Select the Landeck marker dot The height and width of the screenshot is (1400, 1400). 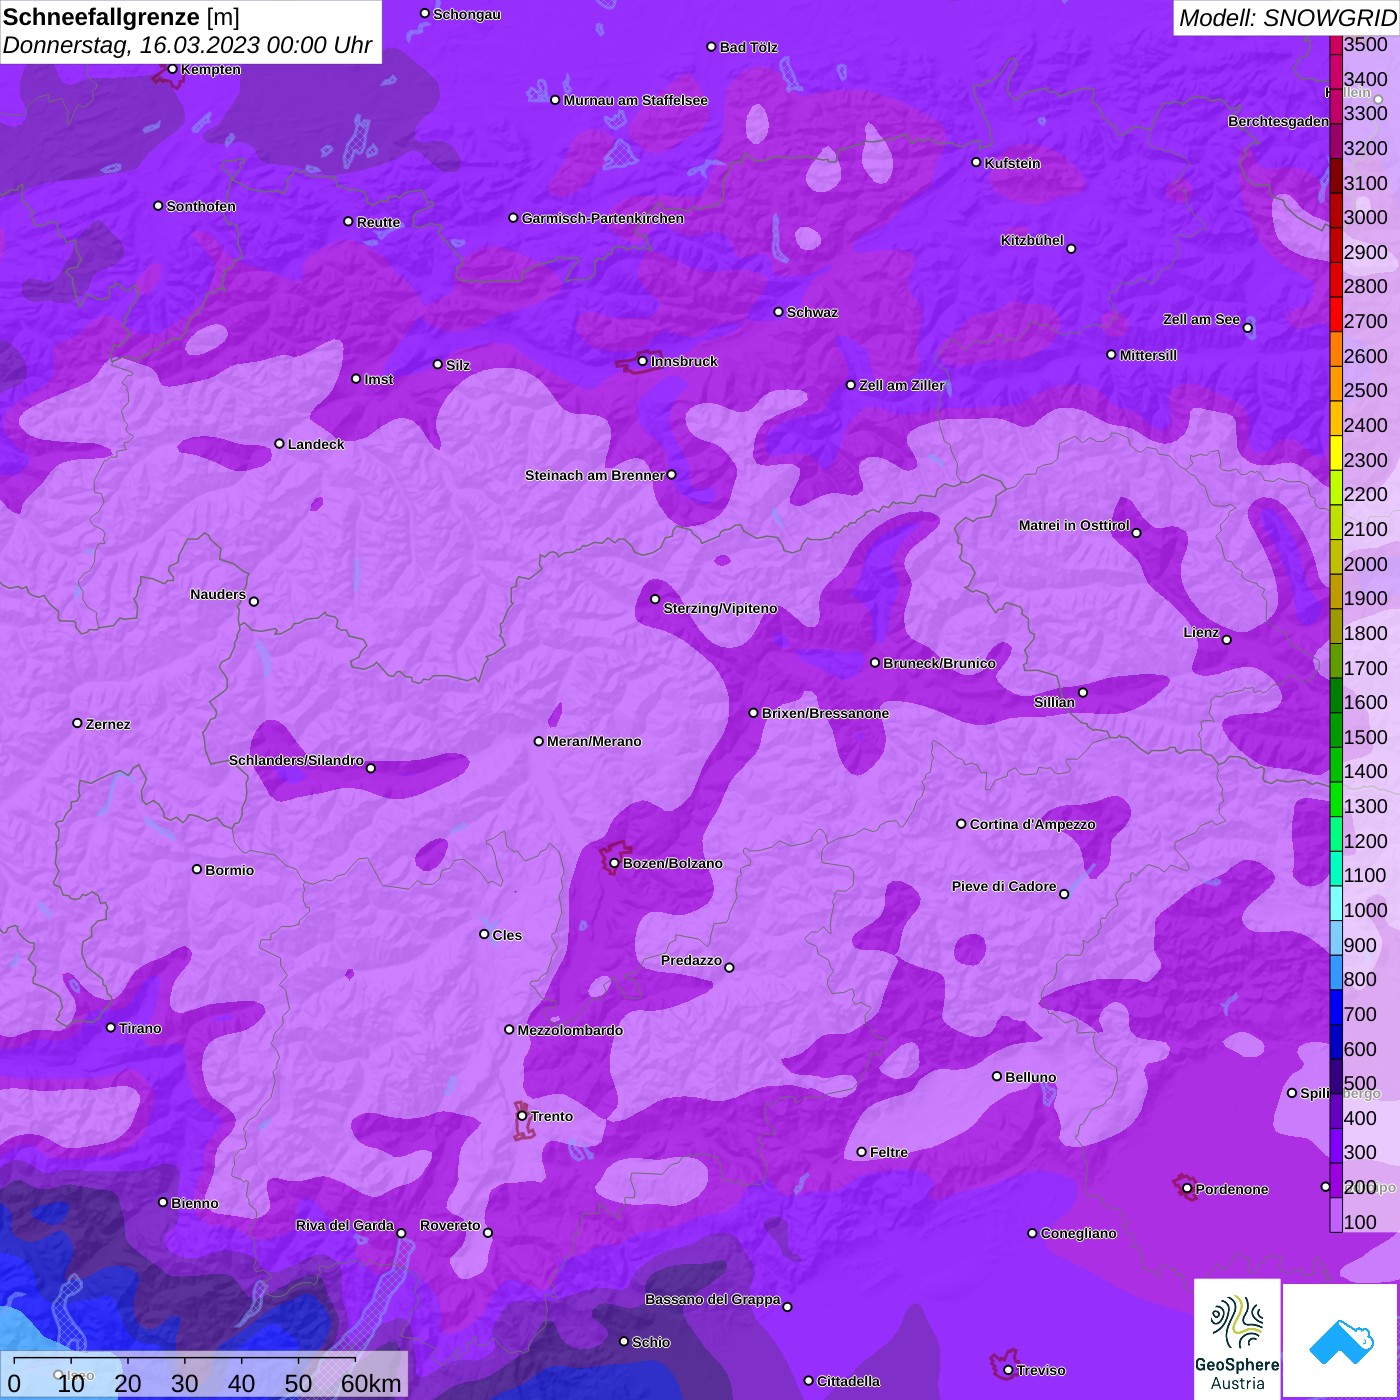pos(280,444)
